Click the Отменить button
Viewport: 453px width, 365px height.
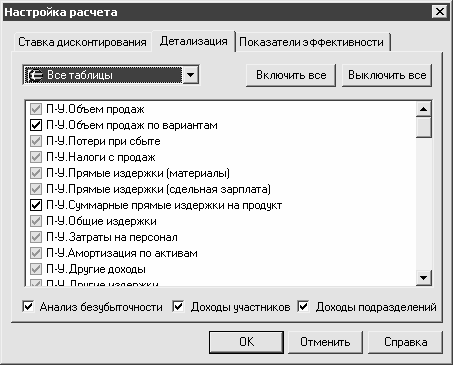coord(325,342)
